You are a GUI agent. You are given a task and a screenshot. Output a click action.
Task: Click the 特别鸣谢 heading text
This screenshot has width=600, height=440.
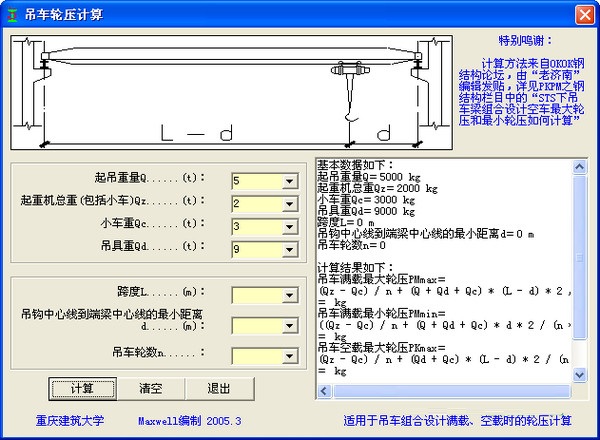(525, 41)
